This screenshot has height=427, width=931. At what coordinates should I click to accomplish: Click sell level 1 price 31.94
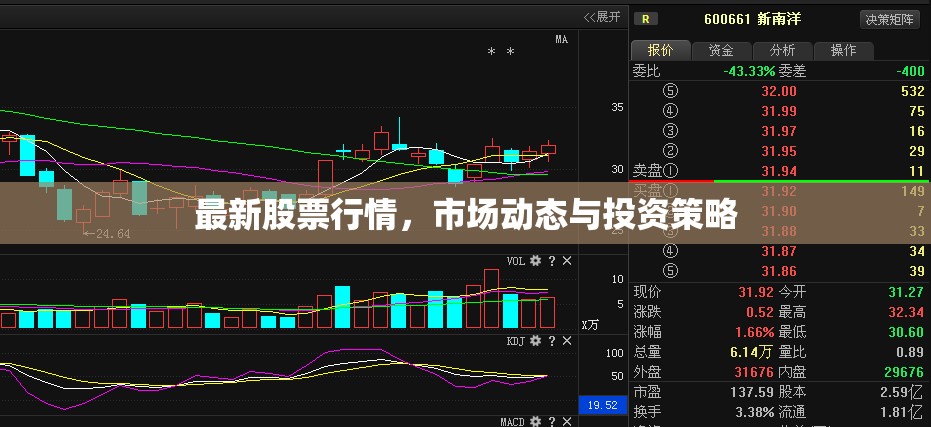[x=779, y=171]
